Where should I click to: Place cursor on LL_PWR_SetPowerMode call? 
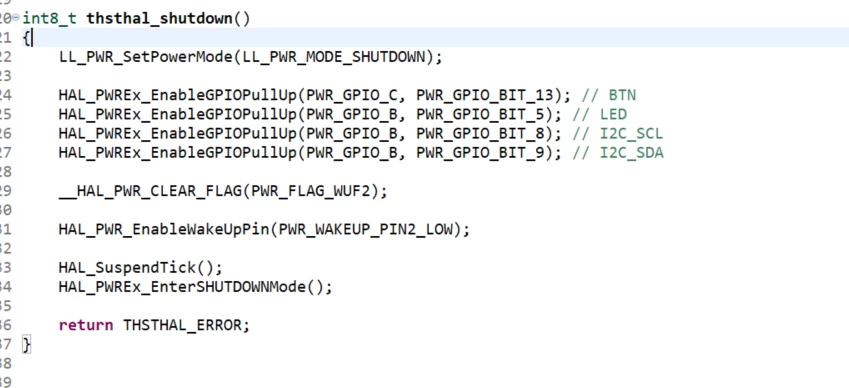(145, 57)
